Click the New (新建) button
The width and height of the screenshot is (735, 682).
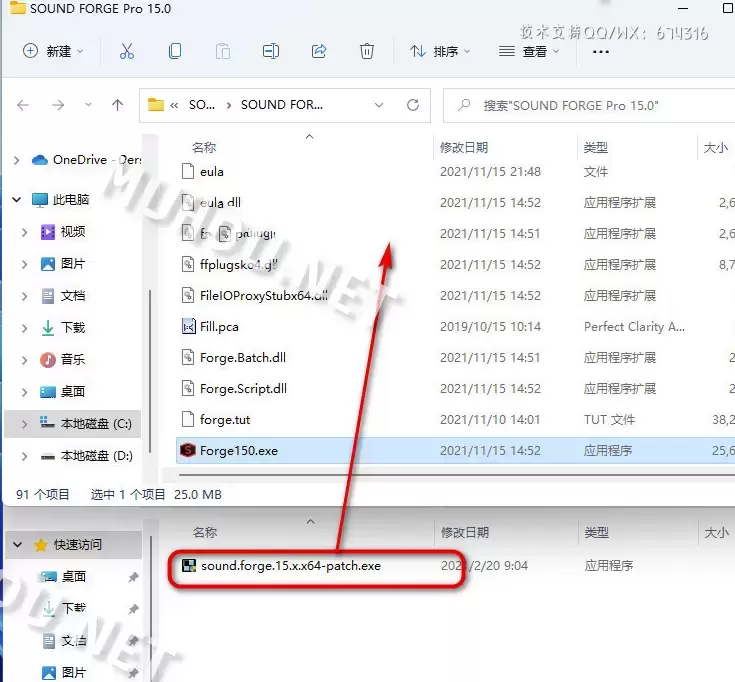[53, 51]
